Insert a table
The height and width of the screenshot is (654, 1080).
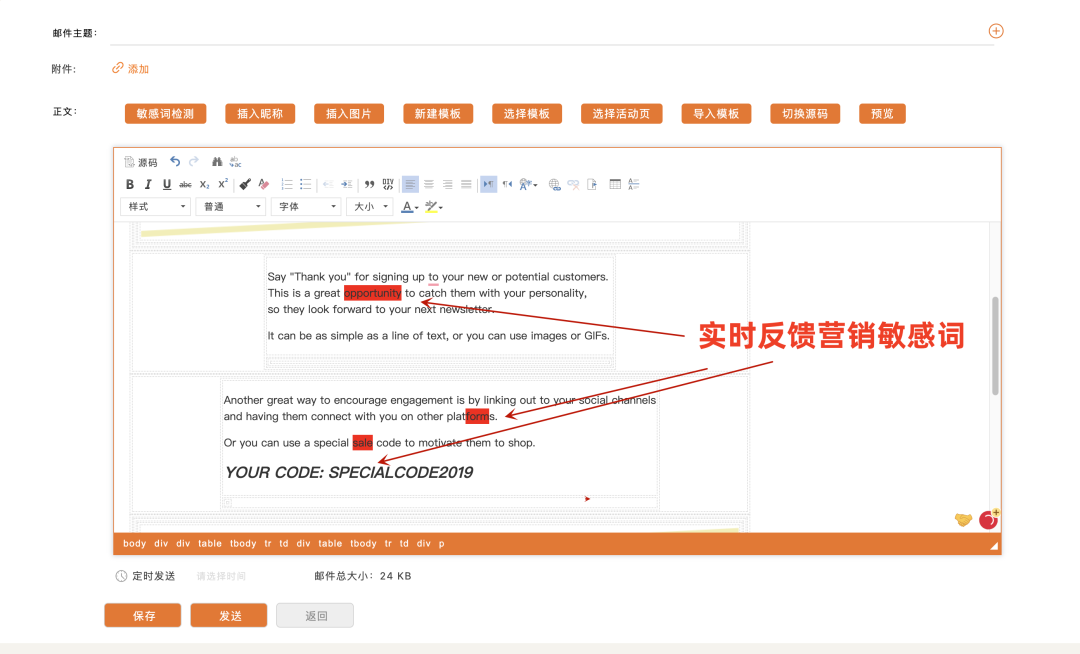615,184
